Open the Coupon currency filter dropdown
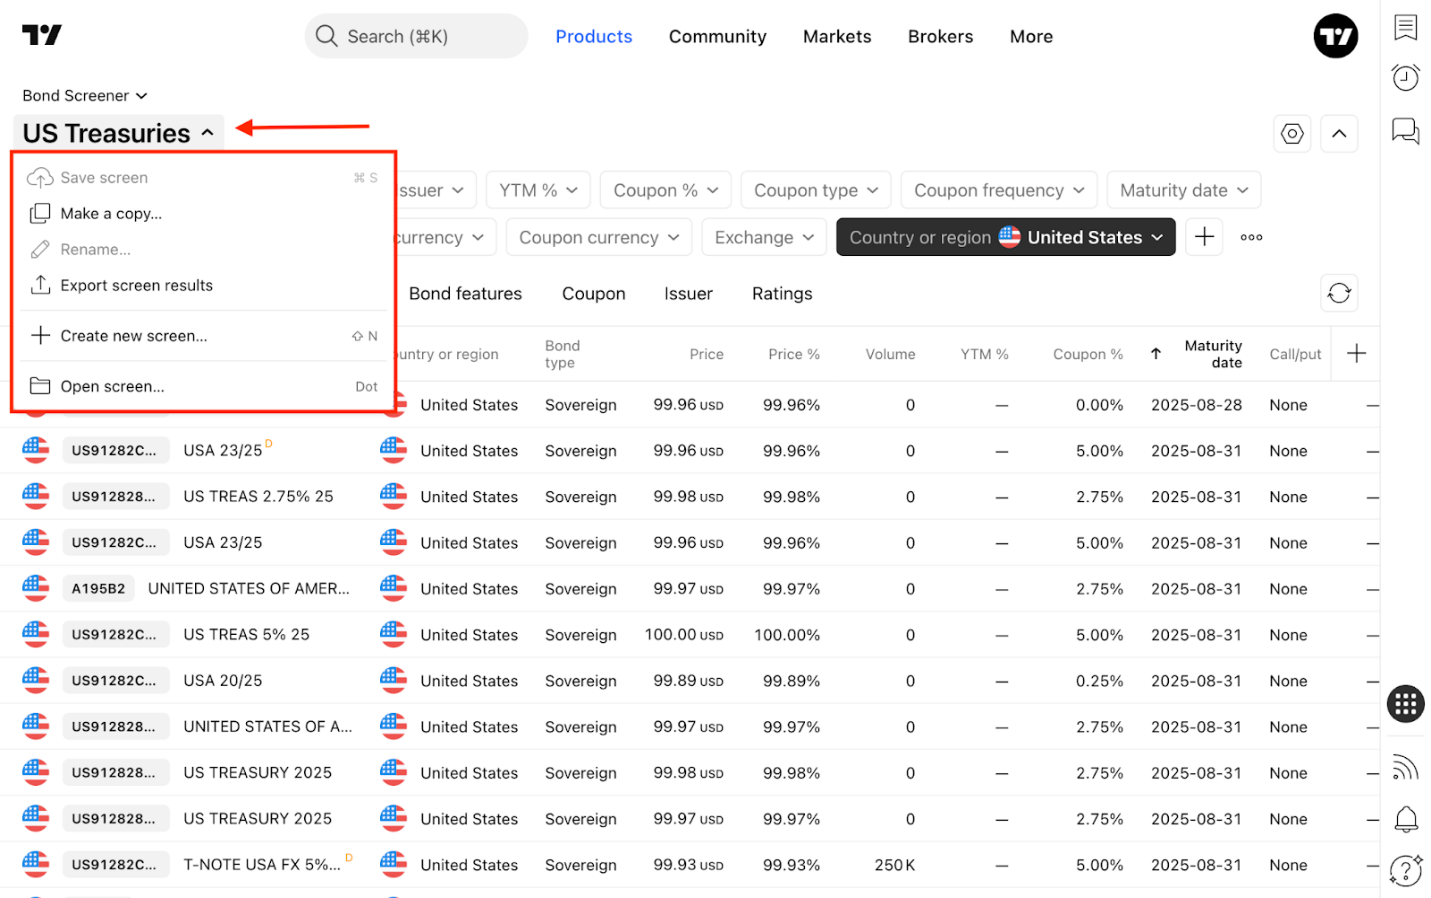Screen dimensions: 1431x898 (599, 237)
